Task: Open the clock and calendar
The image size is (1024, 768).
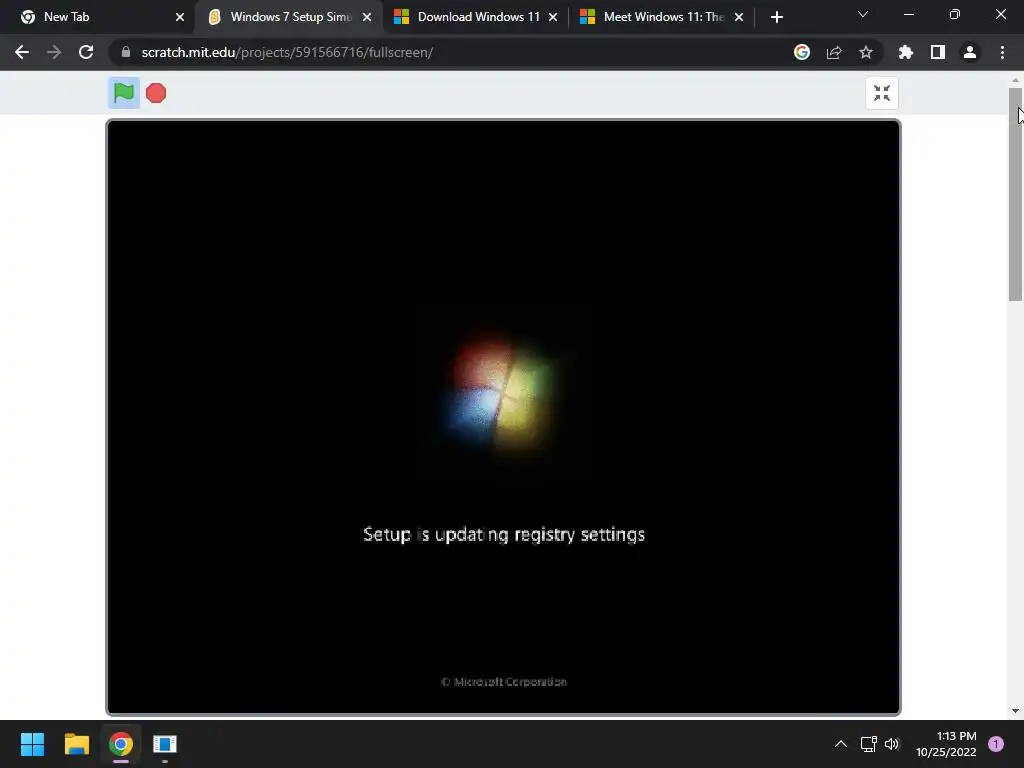Action: click(x=946, y=744)
